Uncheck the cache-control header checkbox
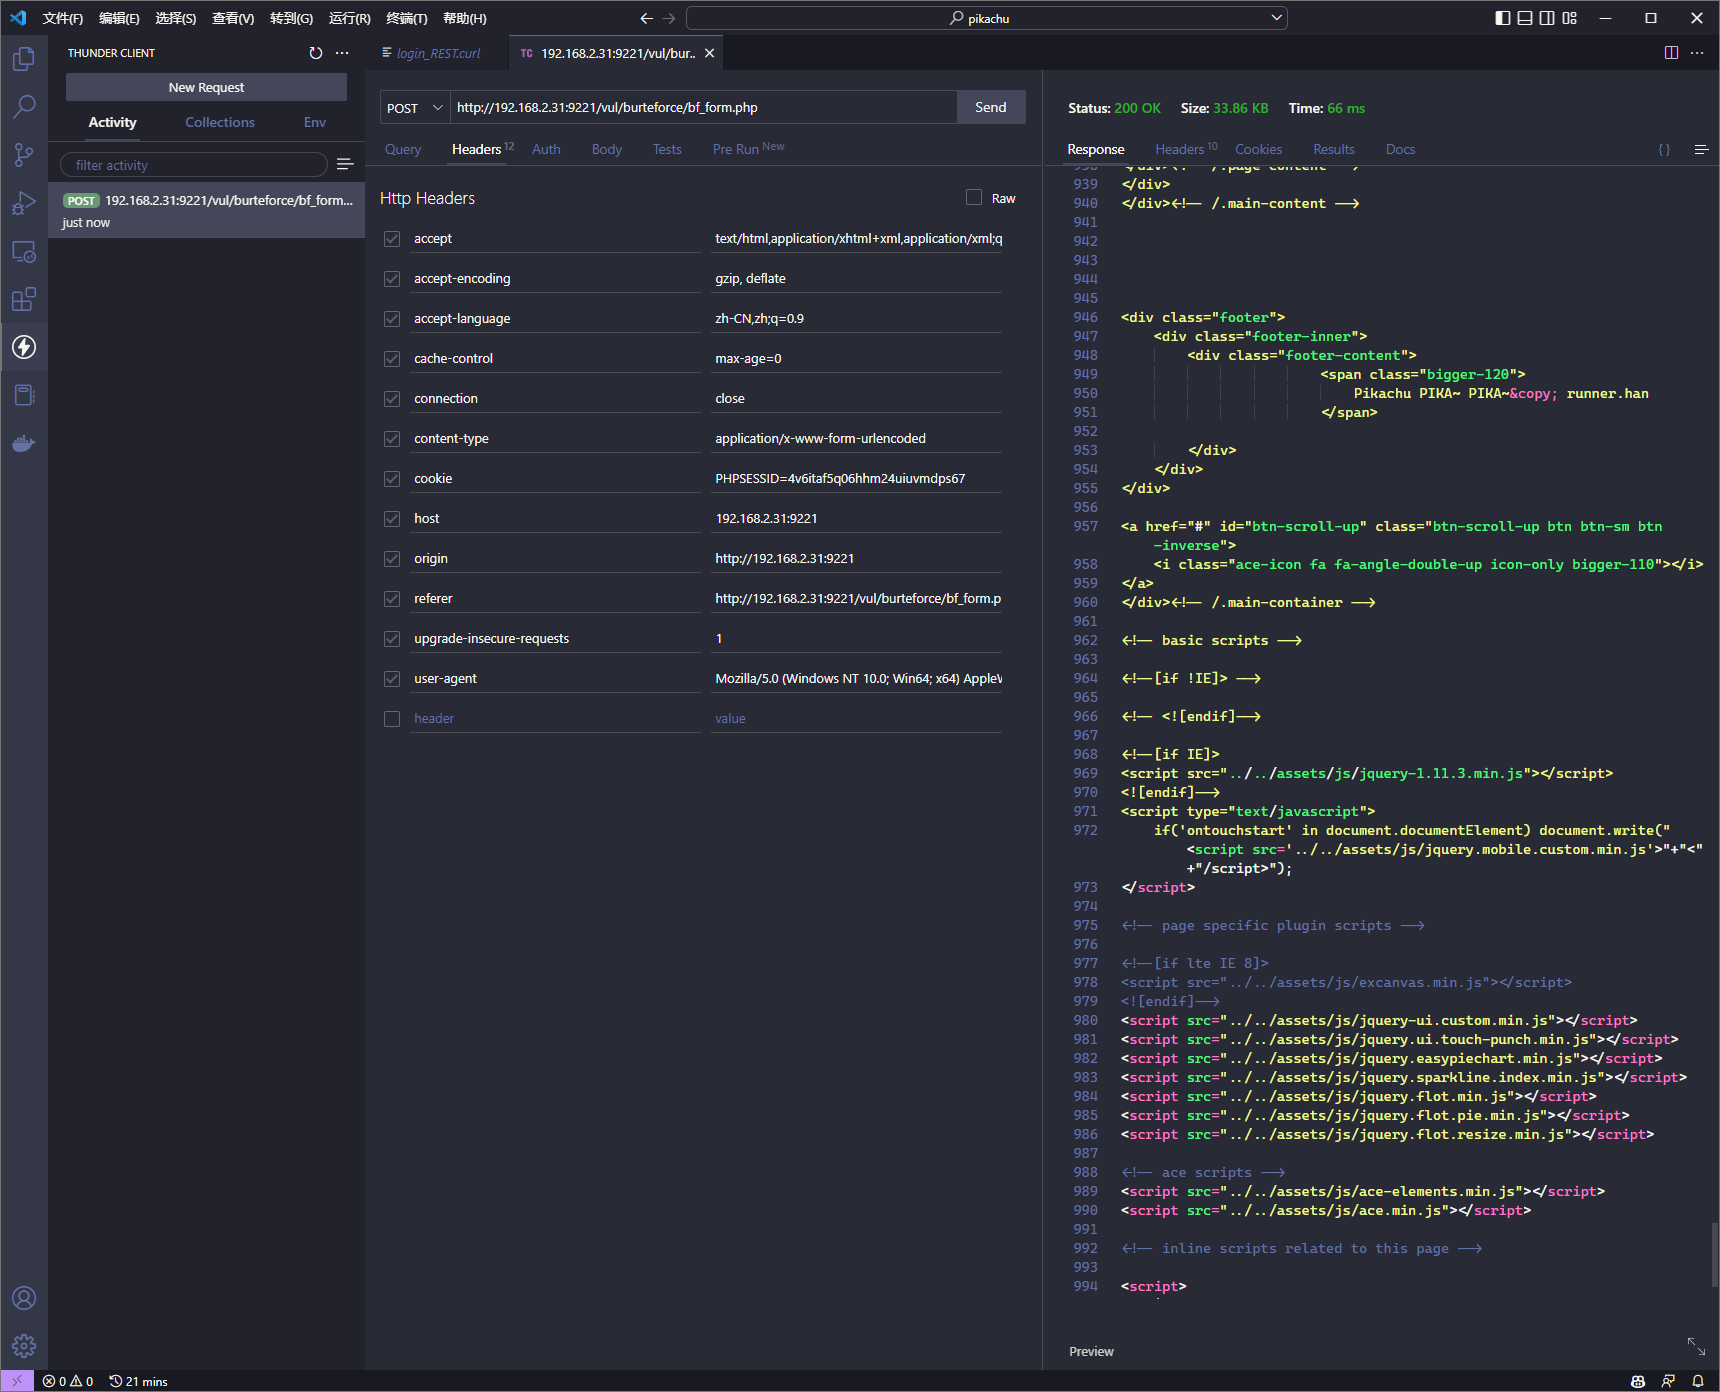This screenshot has height=1392, width=1720. coord(392,358)
